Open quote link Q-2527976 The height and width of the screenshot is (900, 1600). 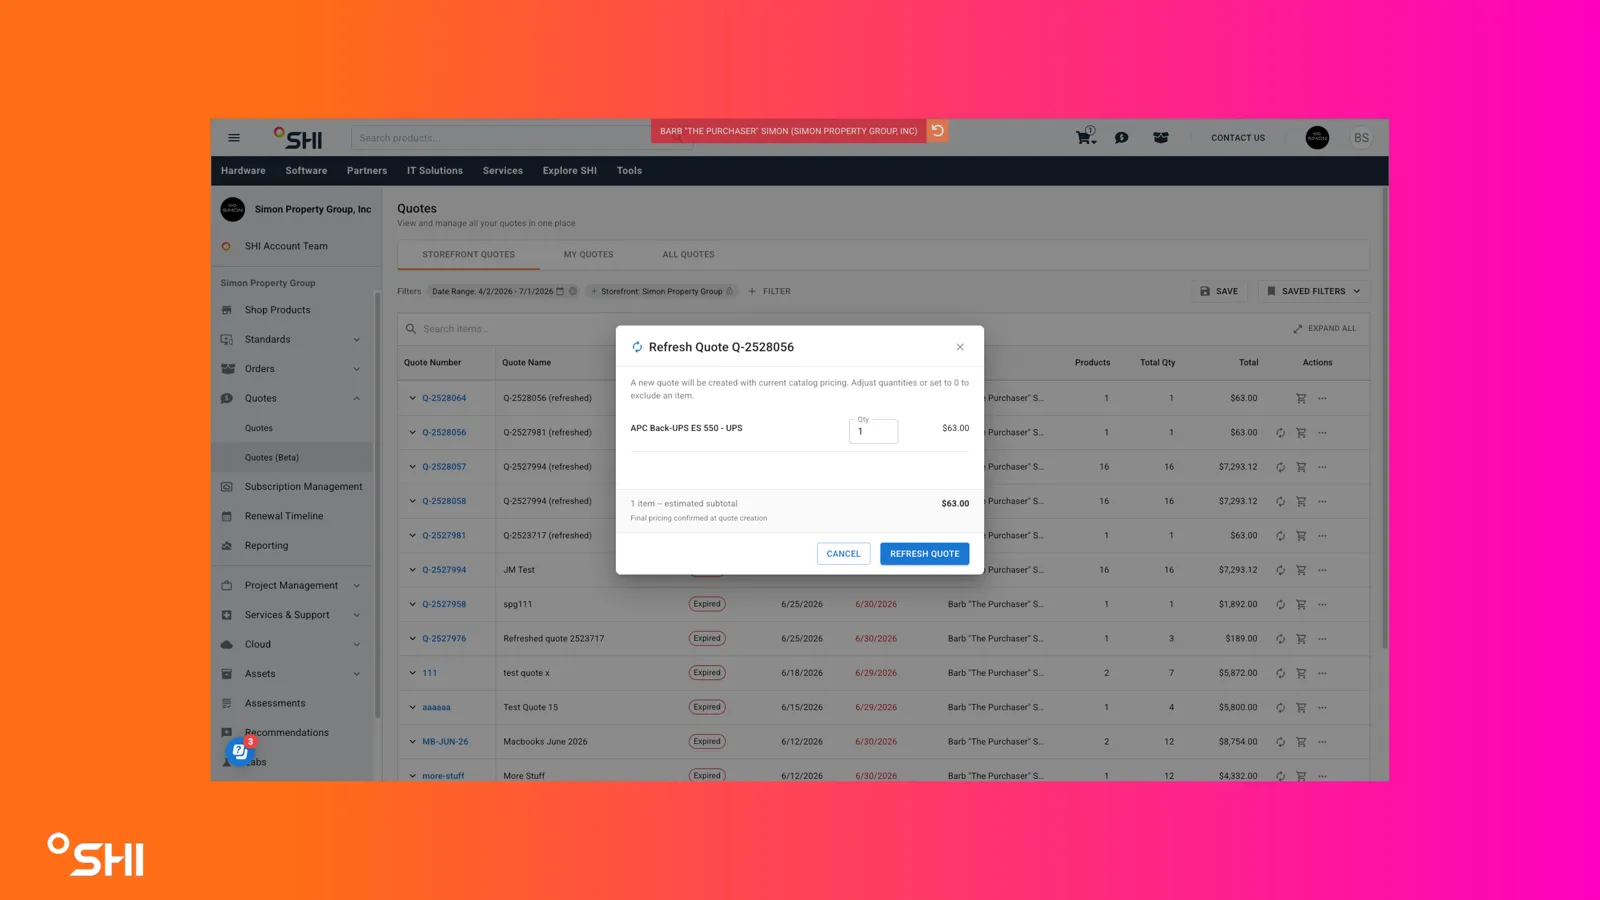pyautogui.click(x=444, y=639)
